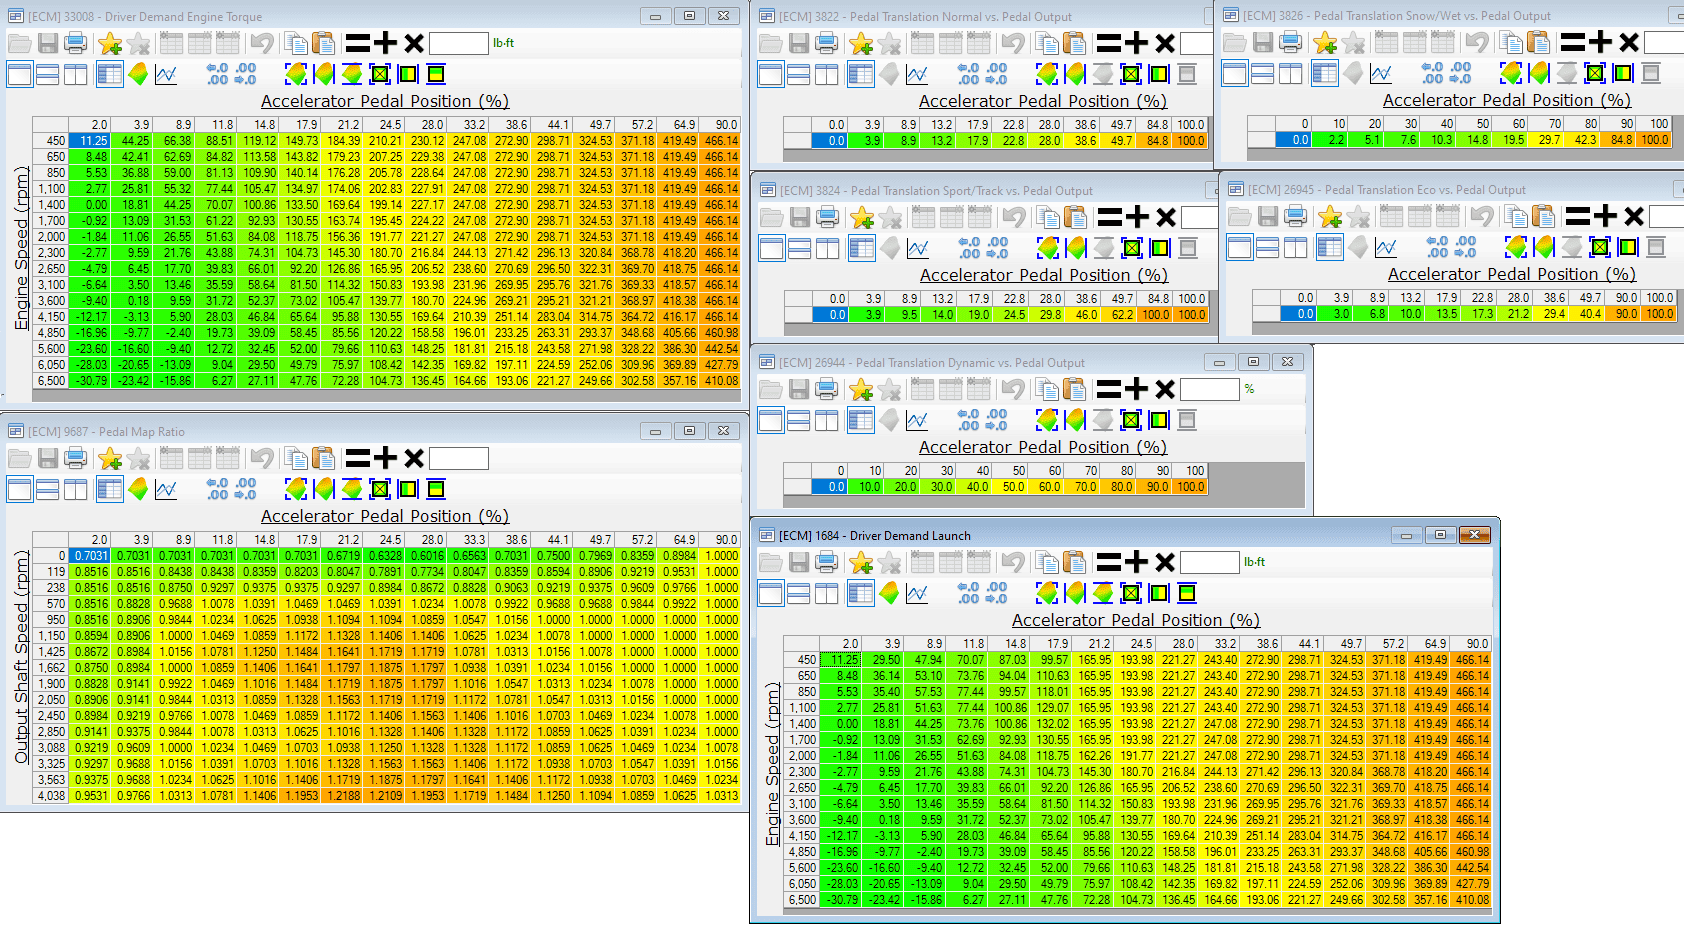
Task: Click plus button in Pedal Translation Eco window
Action: [1606, 216]
